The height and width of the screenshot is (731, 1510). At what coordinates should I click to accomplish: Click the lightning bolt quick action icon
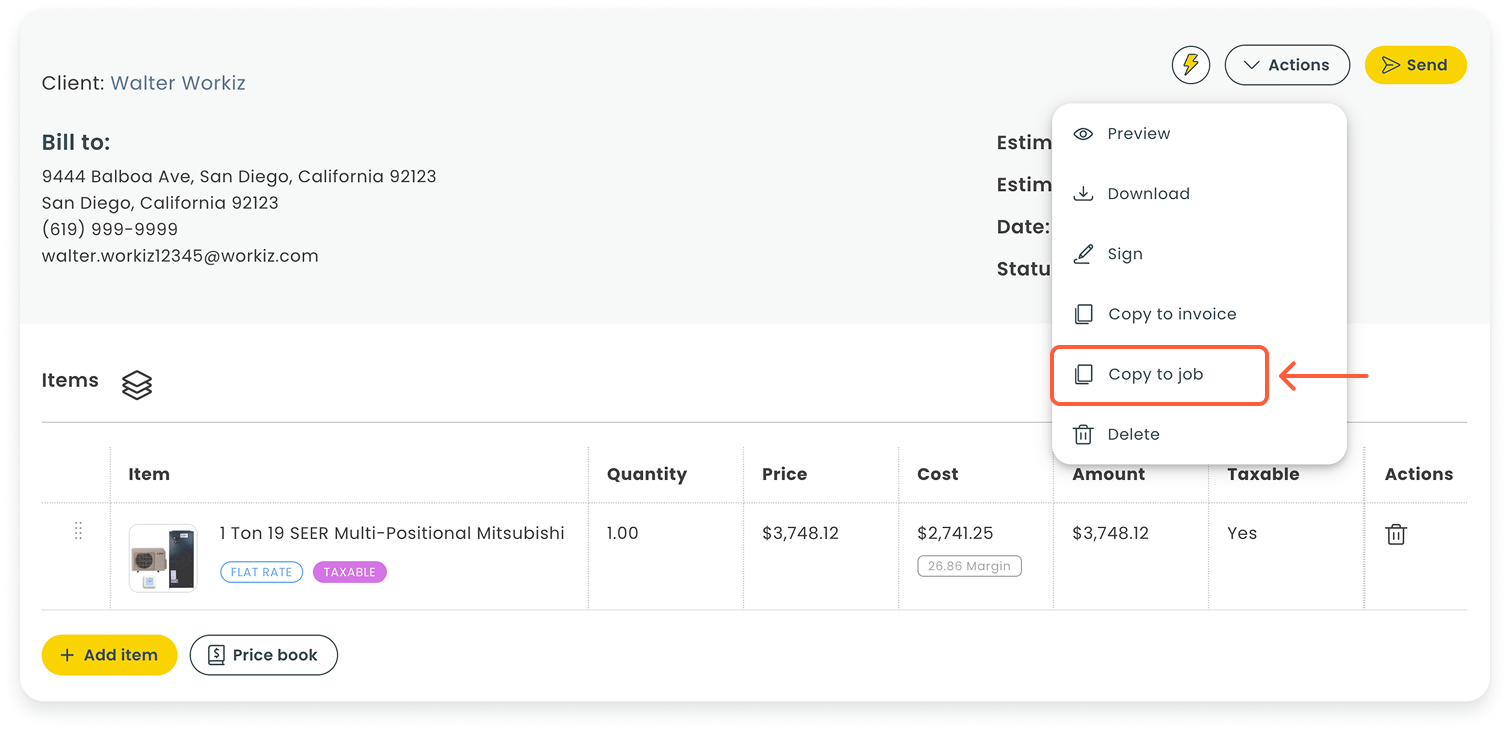[x=1190, y=65]
